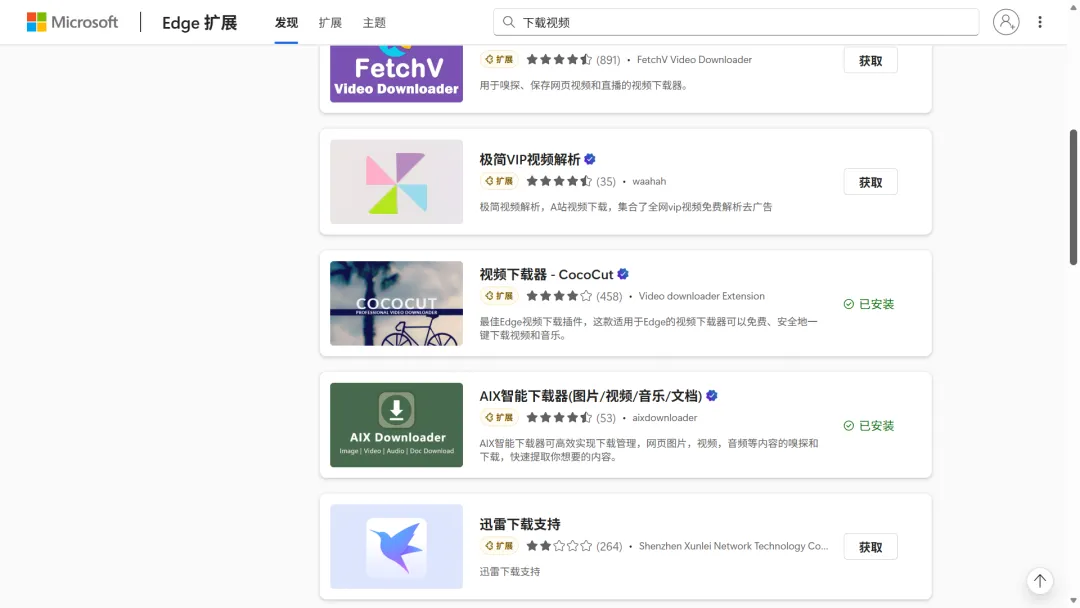Viewport: 1080px width, 608px height.
Task: Click star rating (35) for 极简VIP视频解析
Action: [570, 181]
